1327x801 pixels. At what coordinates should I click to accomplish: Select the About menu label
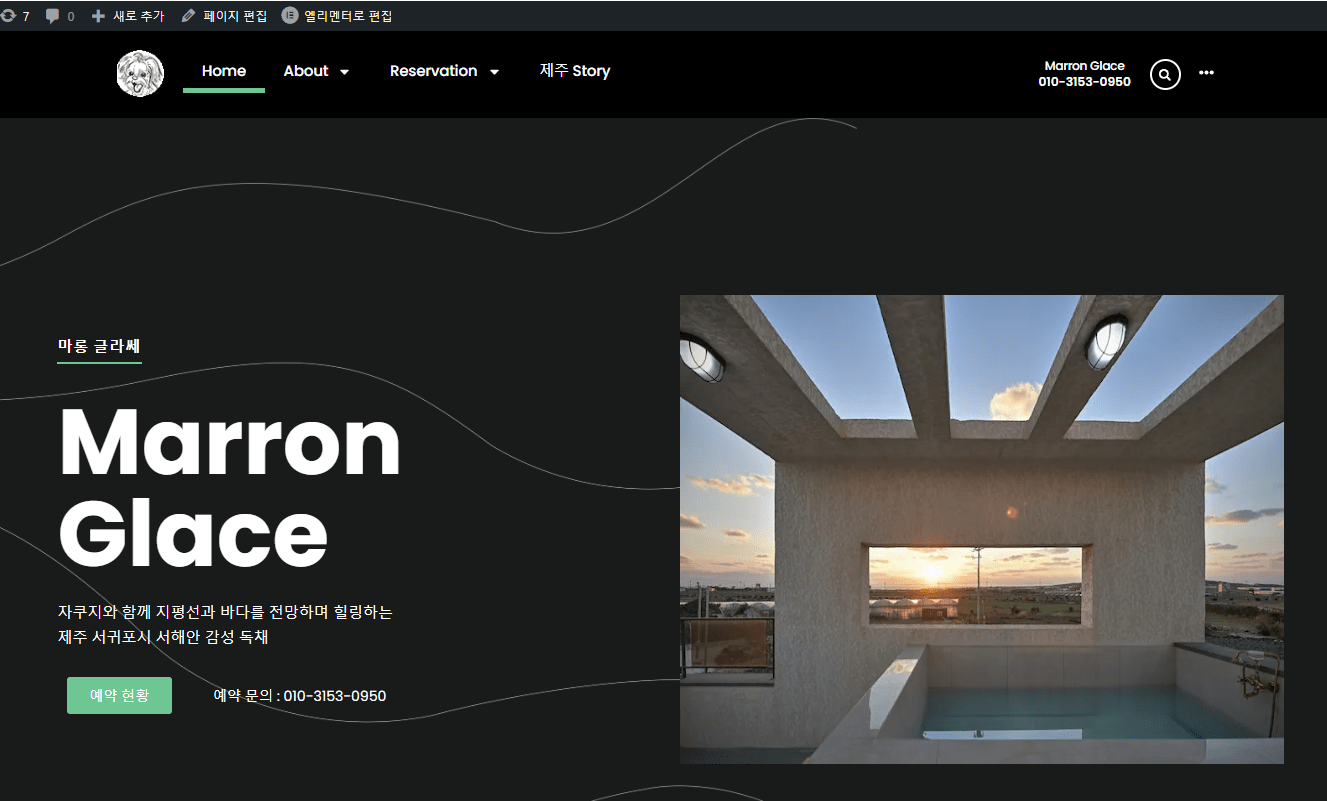coord(305,71)
